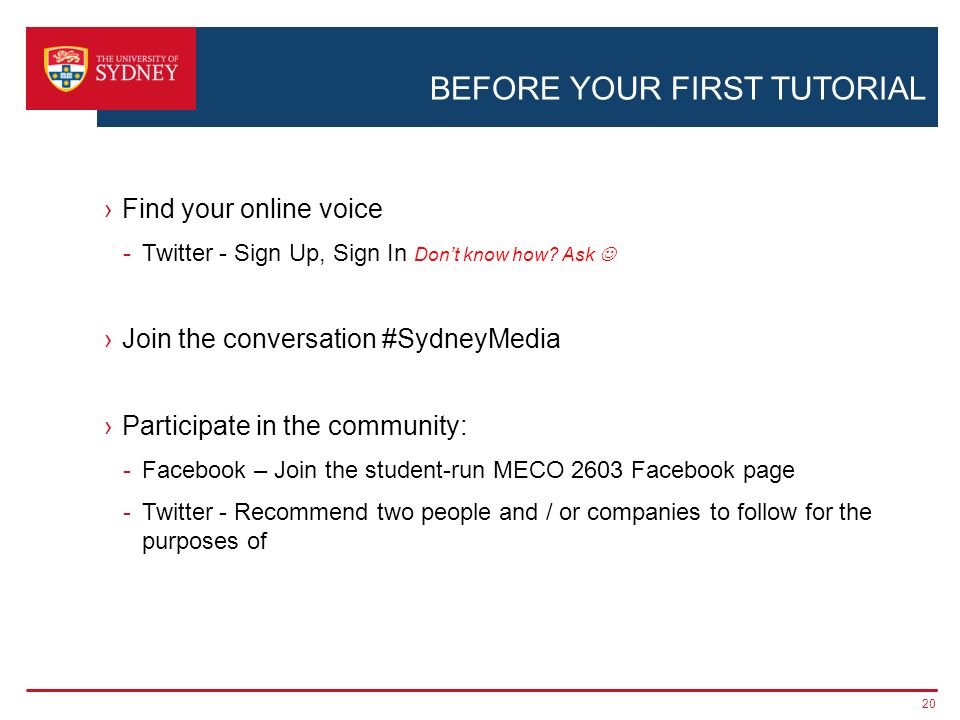Screen dimensions: 960x720
Task: Click the Find your online voice heading
Action: (252, 209)
